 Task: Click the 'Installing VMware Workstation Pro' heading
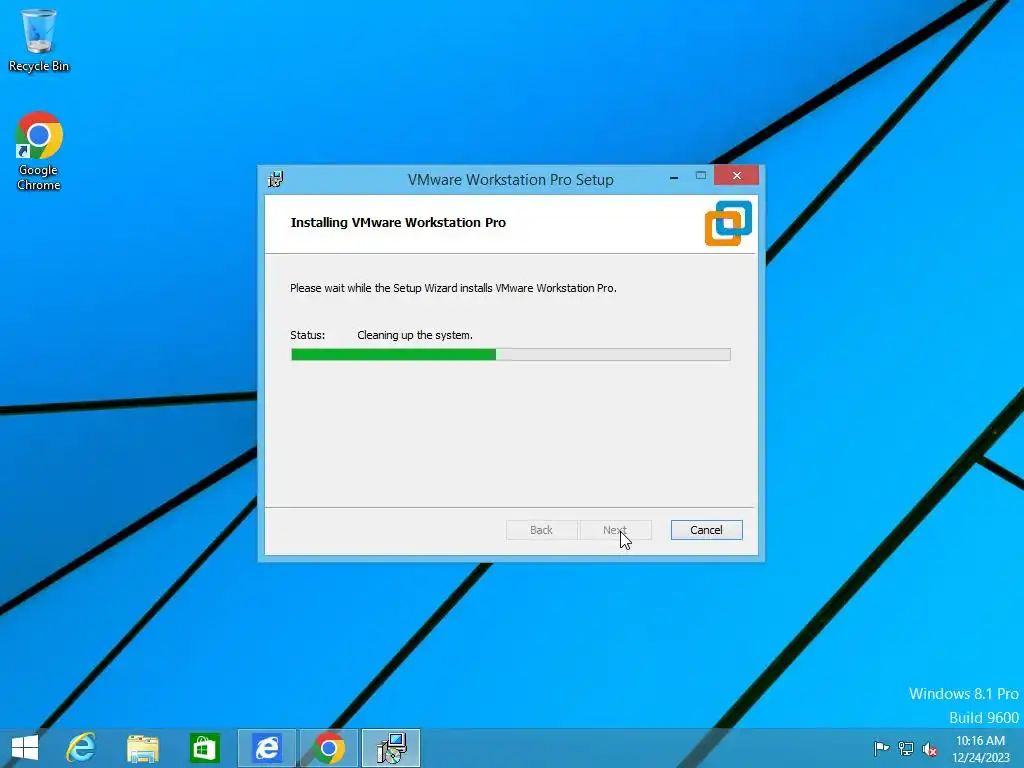pos(398,222)
